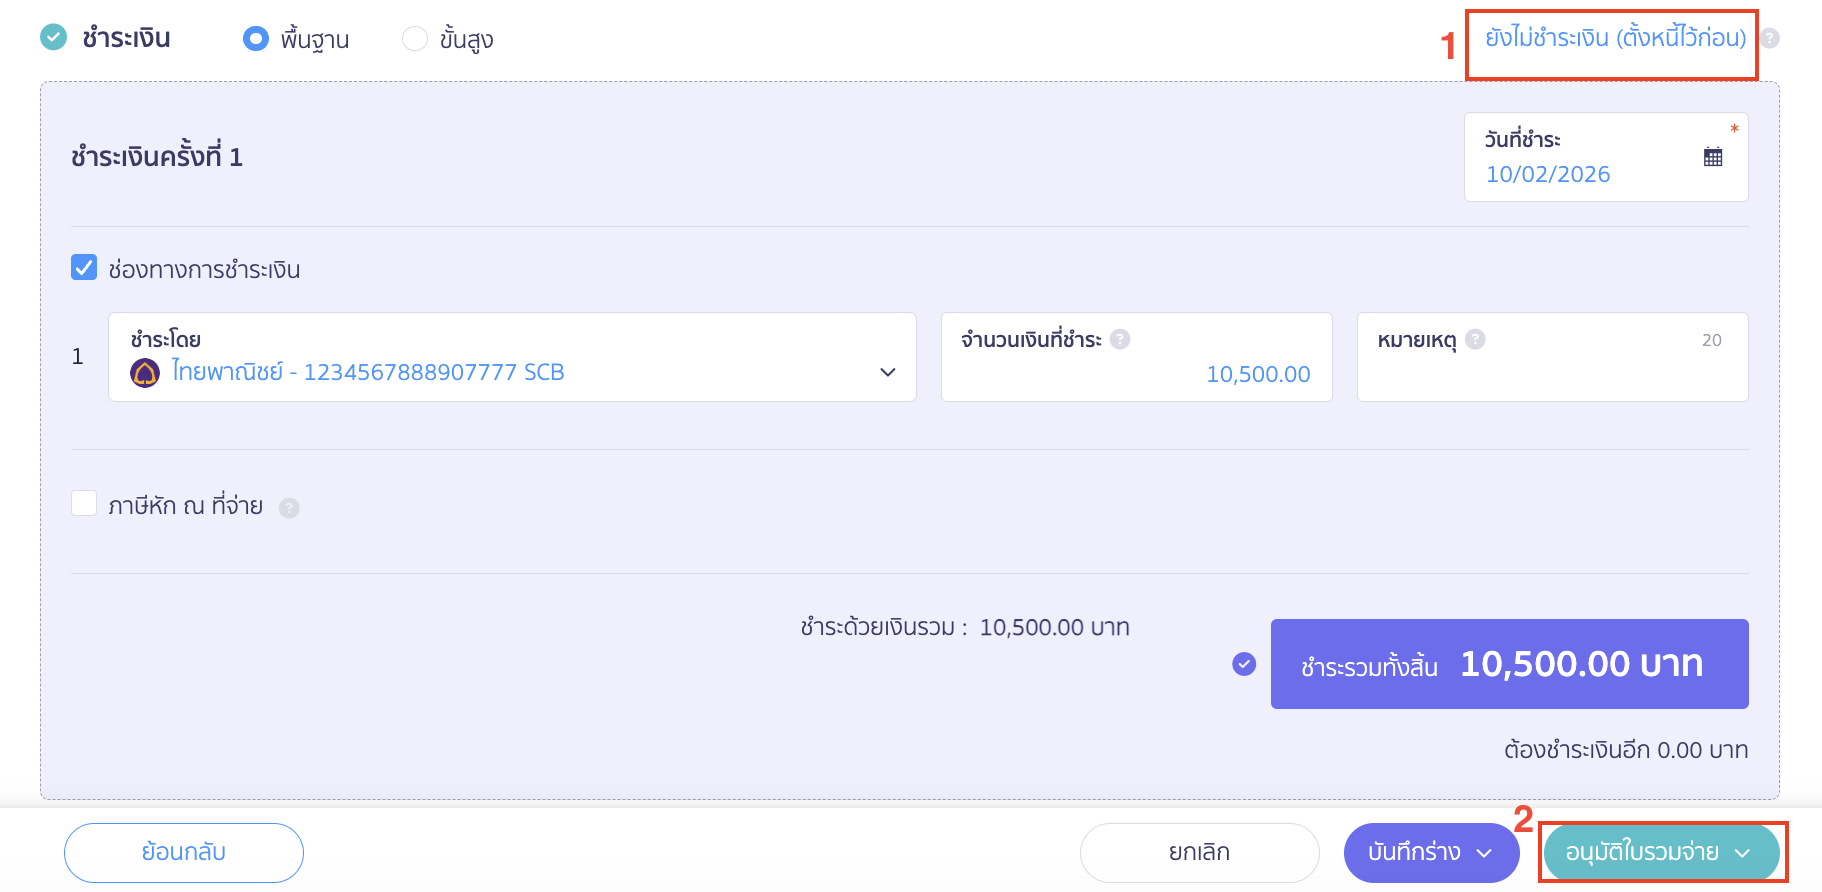The width and height of the screenshot is (1822, 892).
Task: Open the calendar icon for วันที่ชำระ
Action: [x=1711, y=155]
